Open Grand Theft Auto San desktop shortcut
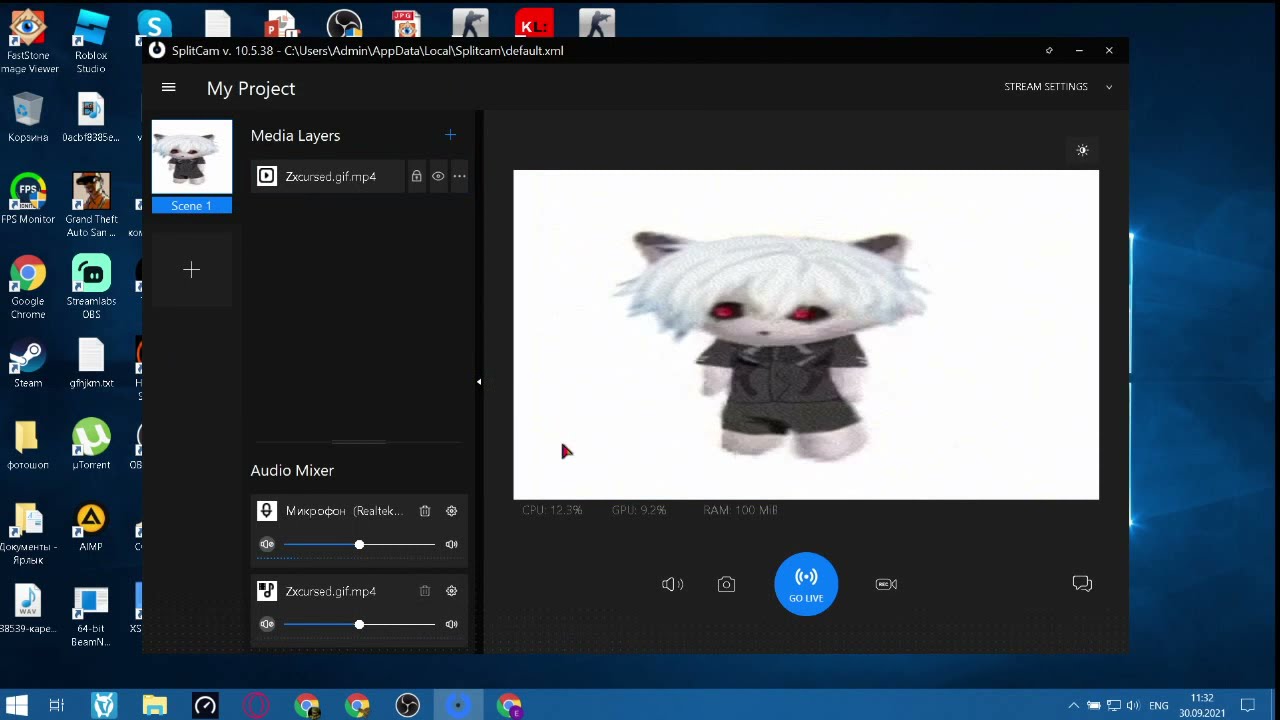Screen dimensions: 1280x720 click(91, 205)
